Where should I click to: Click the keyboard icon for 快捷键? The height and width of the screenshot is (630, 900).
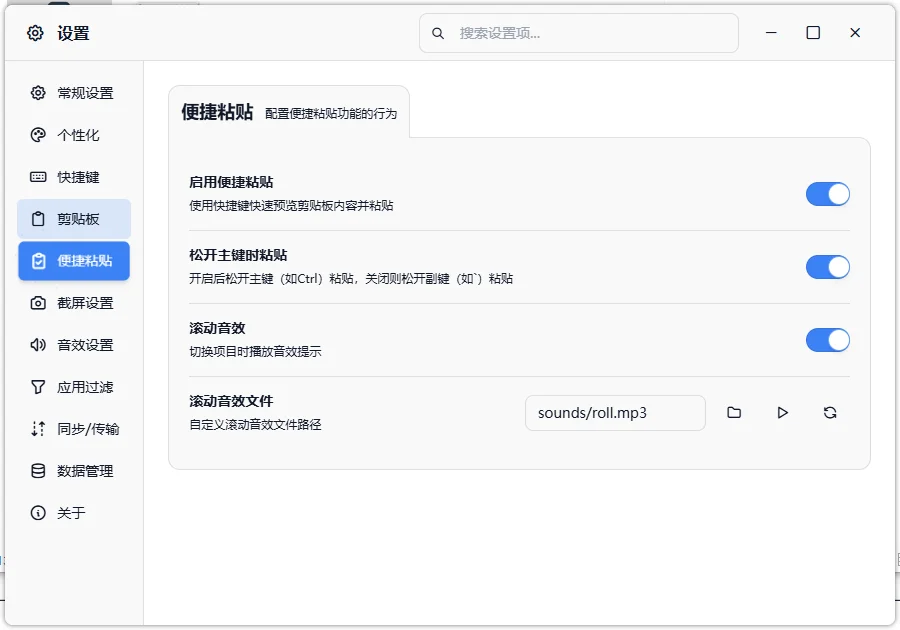click(38, 177)
